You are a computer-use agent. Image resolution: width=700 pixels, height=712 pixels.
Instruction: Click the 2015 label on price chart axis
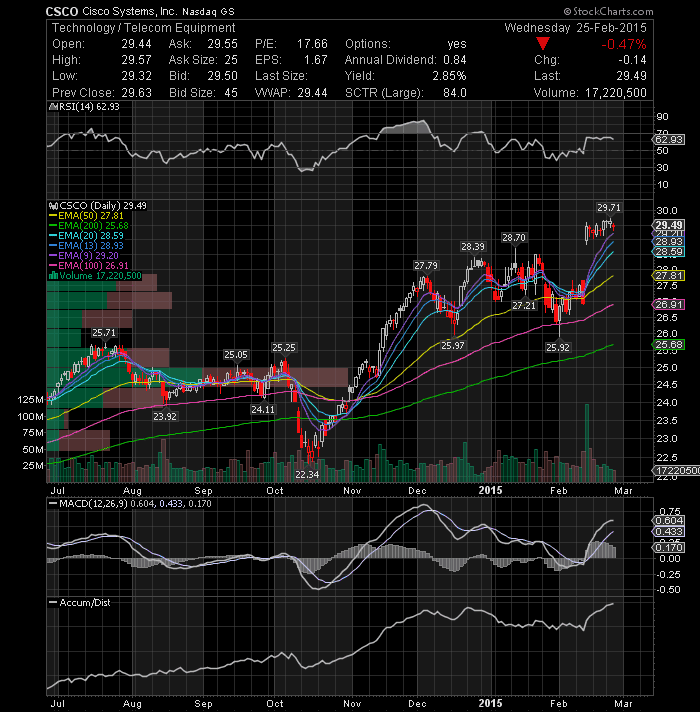(x=491, y=490)
